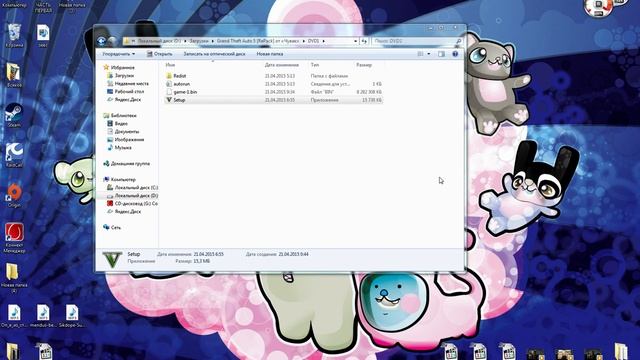Select the Redist folder name
The height and width of the screenshot is (360, 640).
pos(180,76)
